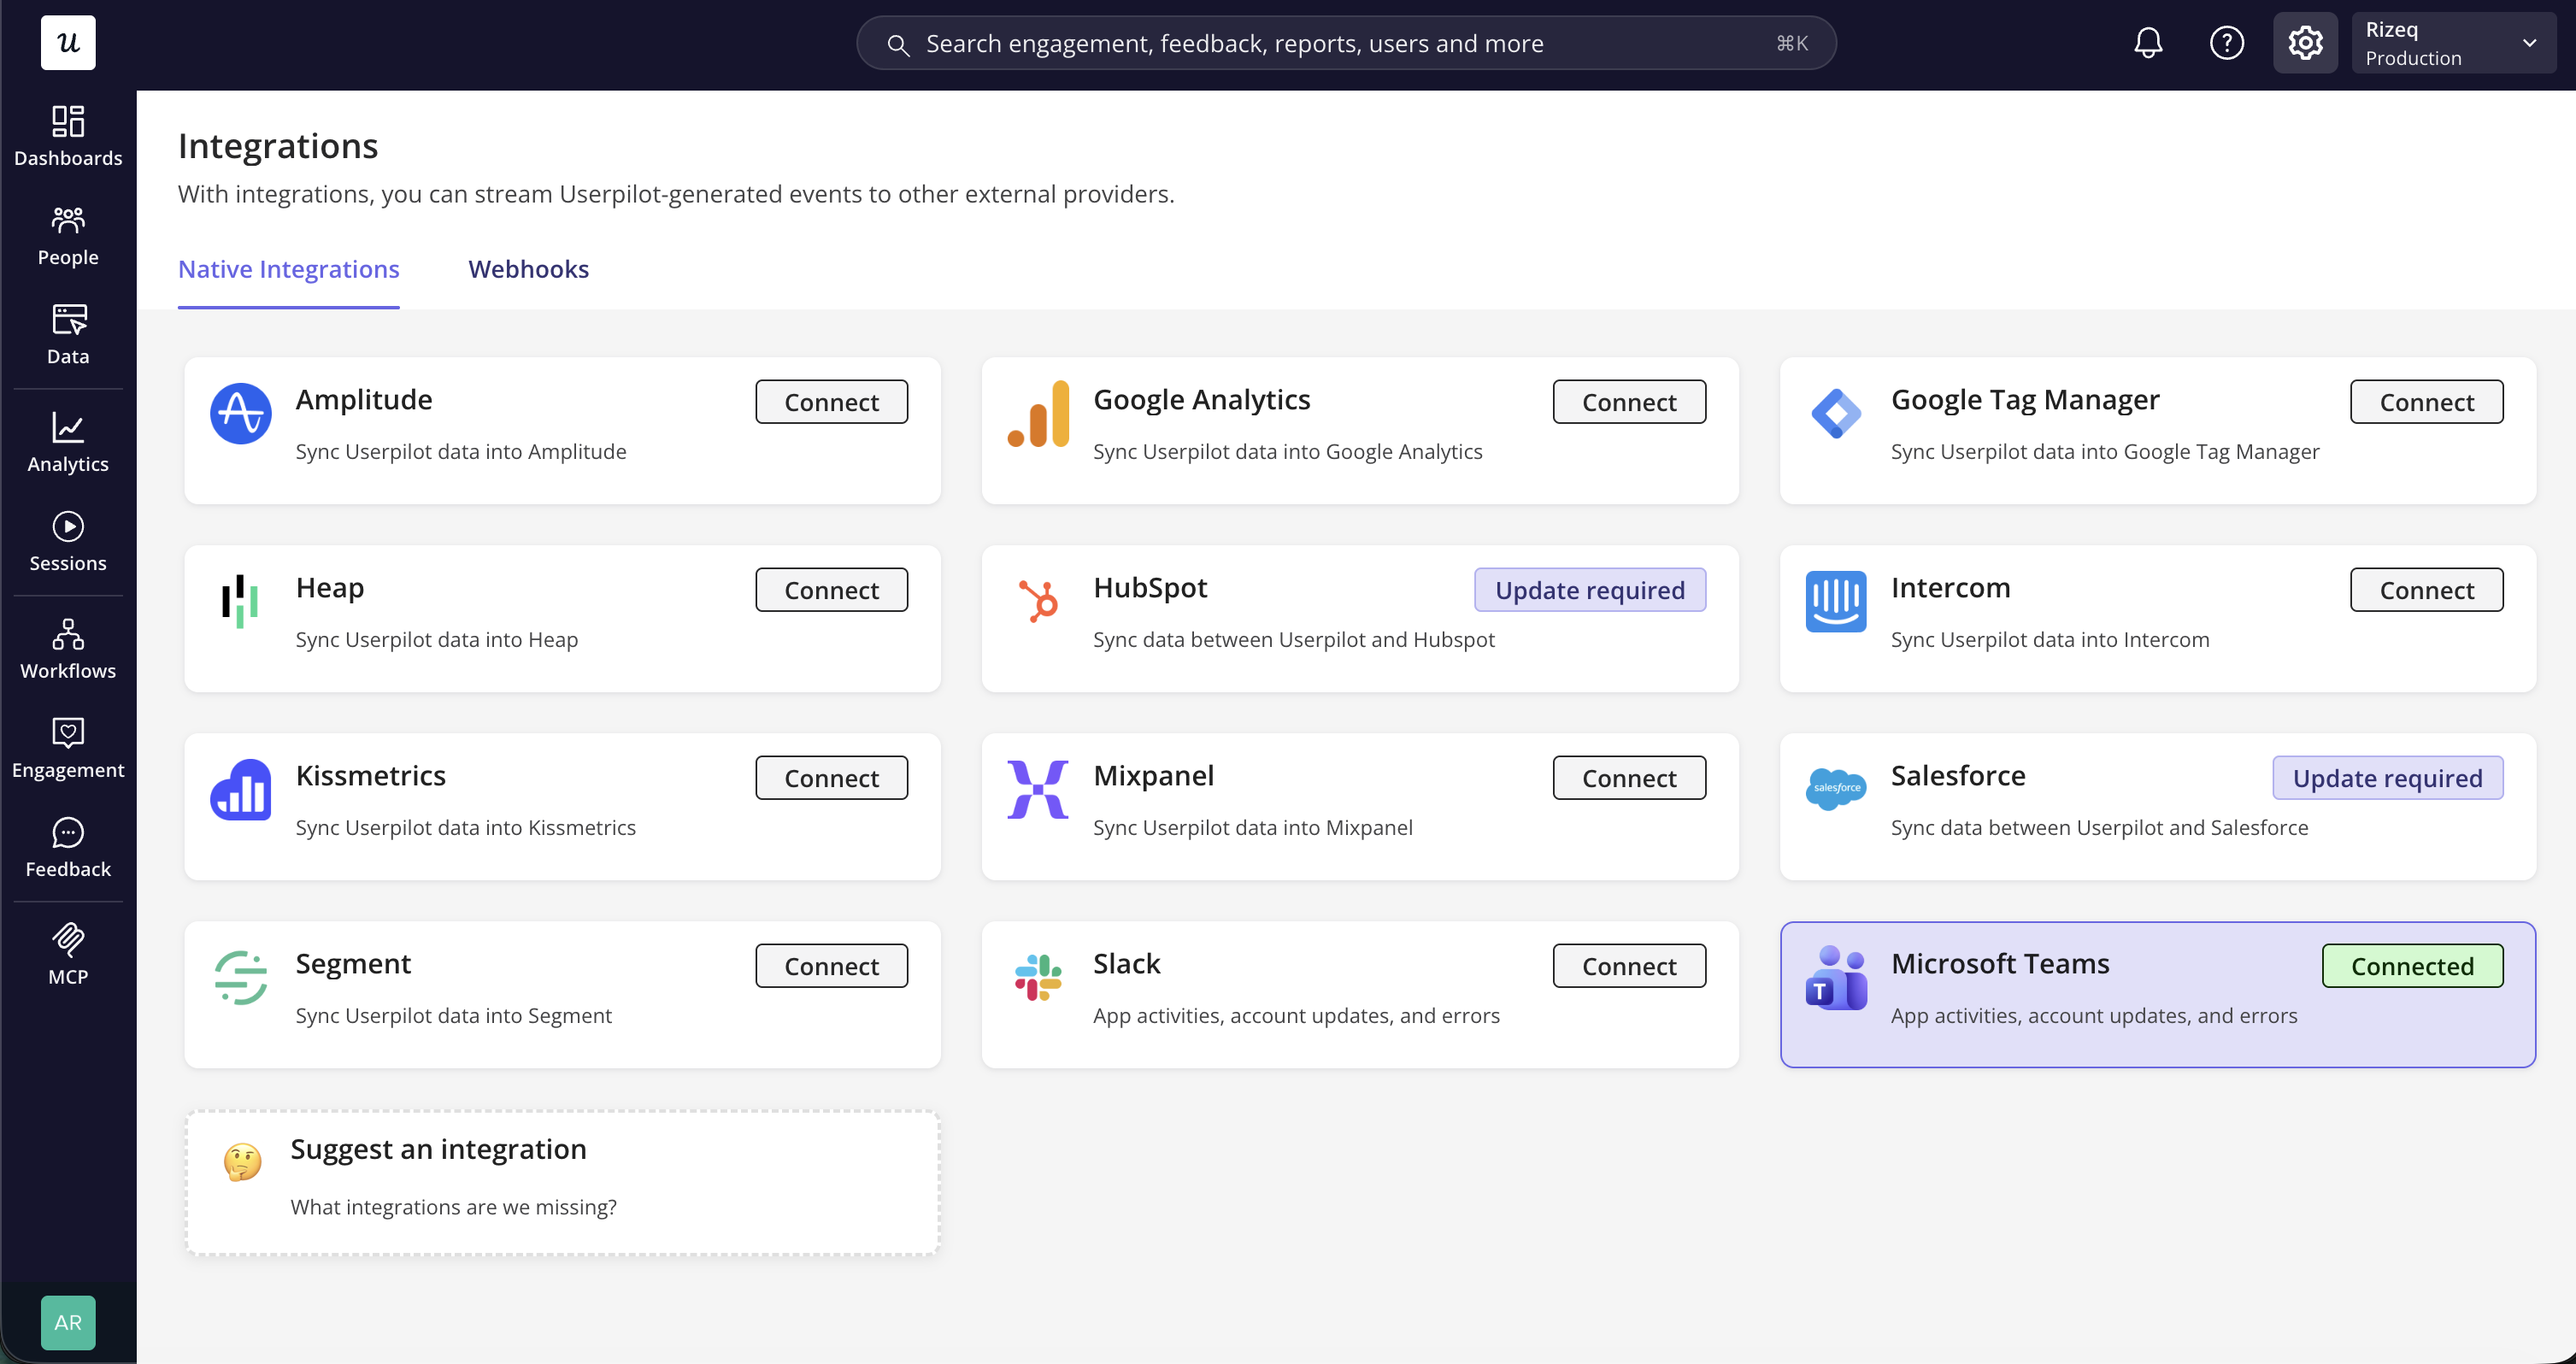Click the AR user avatar
Screen dimensions: 2576x1364
click(68, 1322)
